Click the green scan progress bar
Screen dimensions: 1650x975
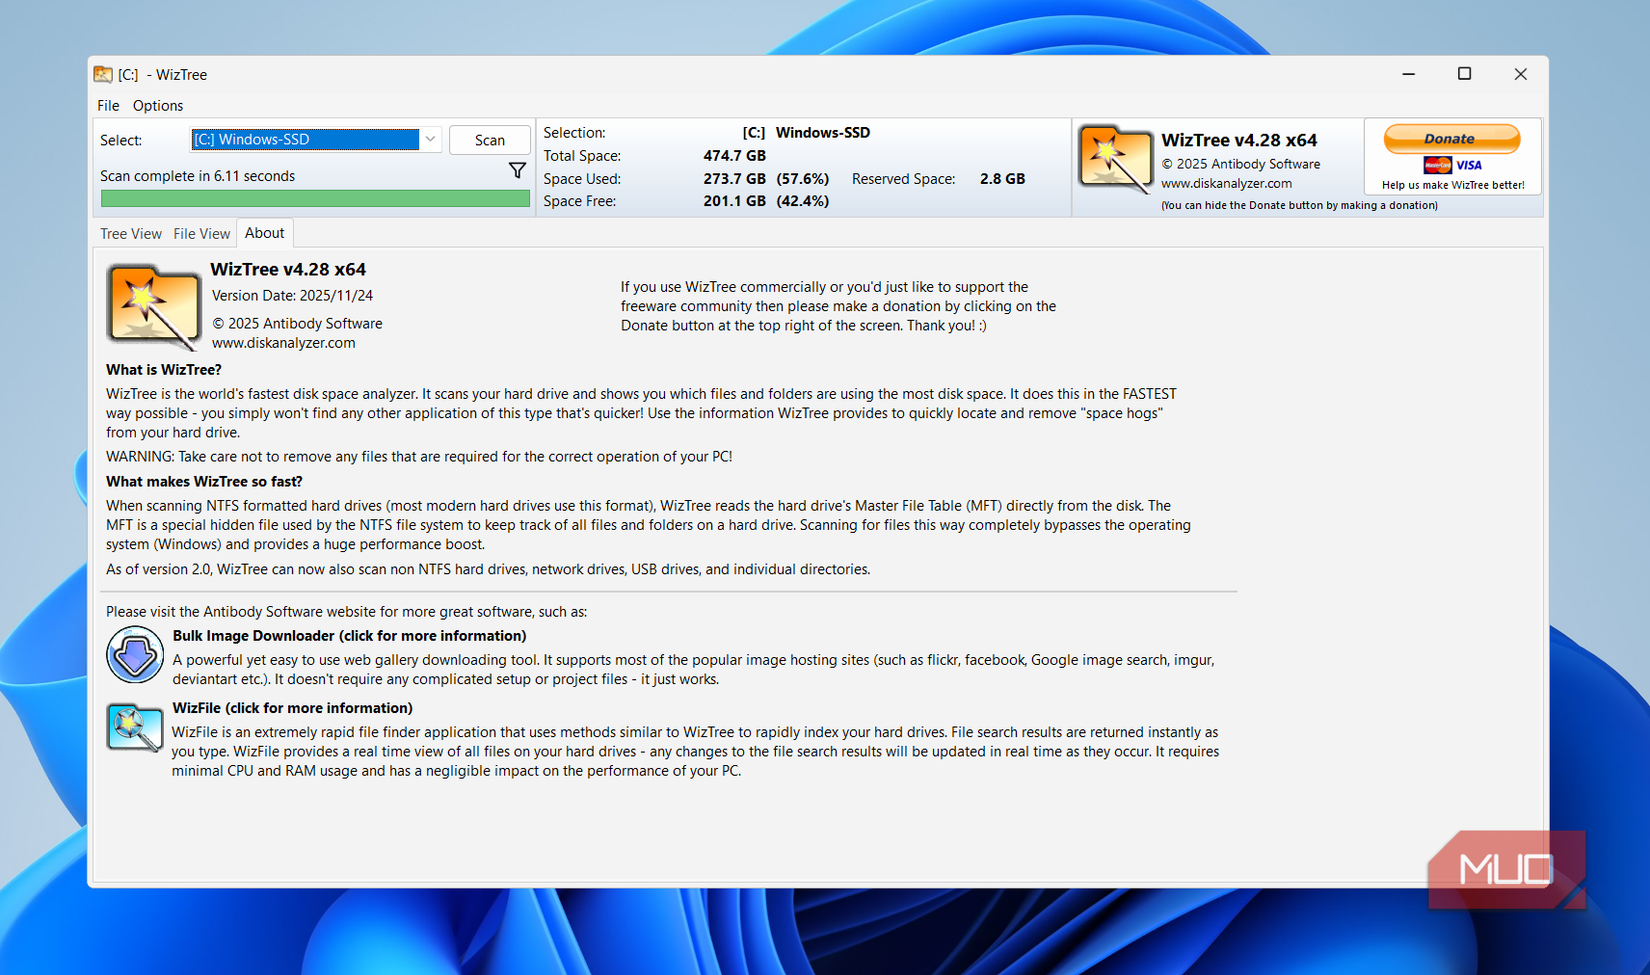coord(315,199)
